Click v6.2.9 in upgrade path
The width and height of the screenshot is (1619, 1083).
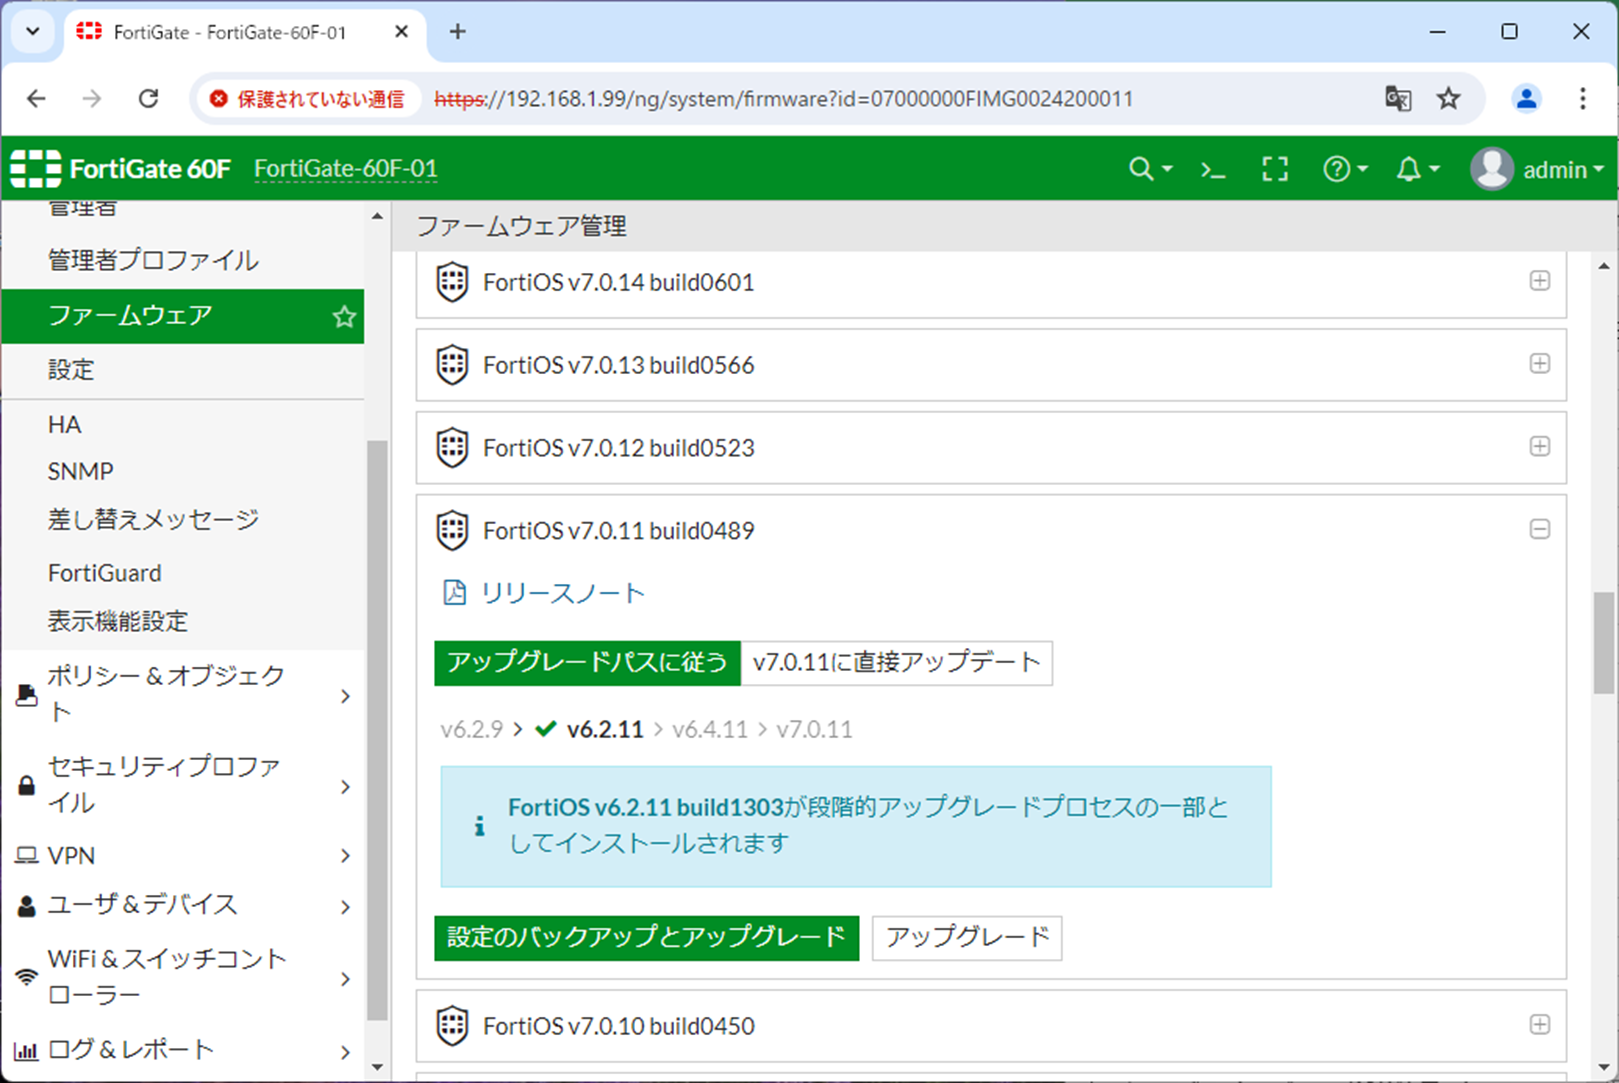tap(471, 730)
